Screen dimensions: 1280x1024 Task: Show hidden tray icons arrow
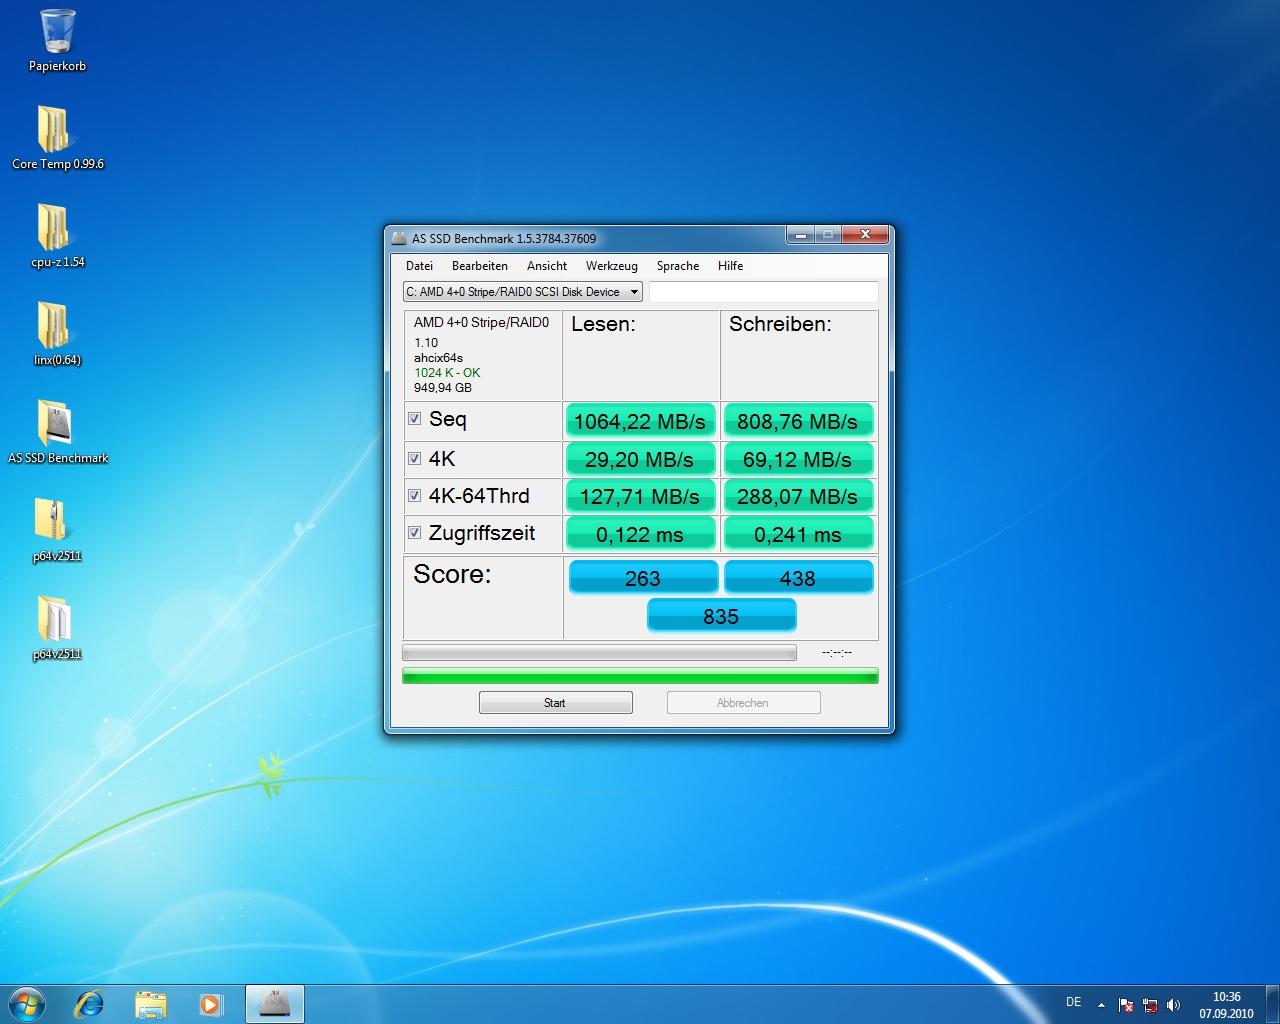1101,1005
